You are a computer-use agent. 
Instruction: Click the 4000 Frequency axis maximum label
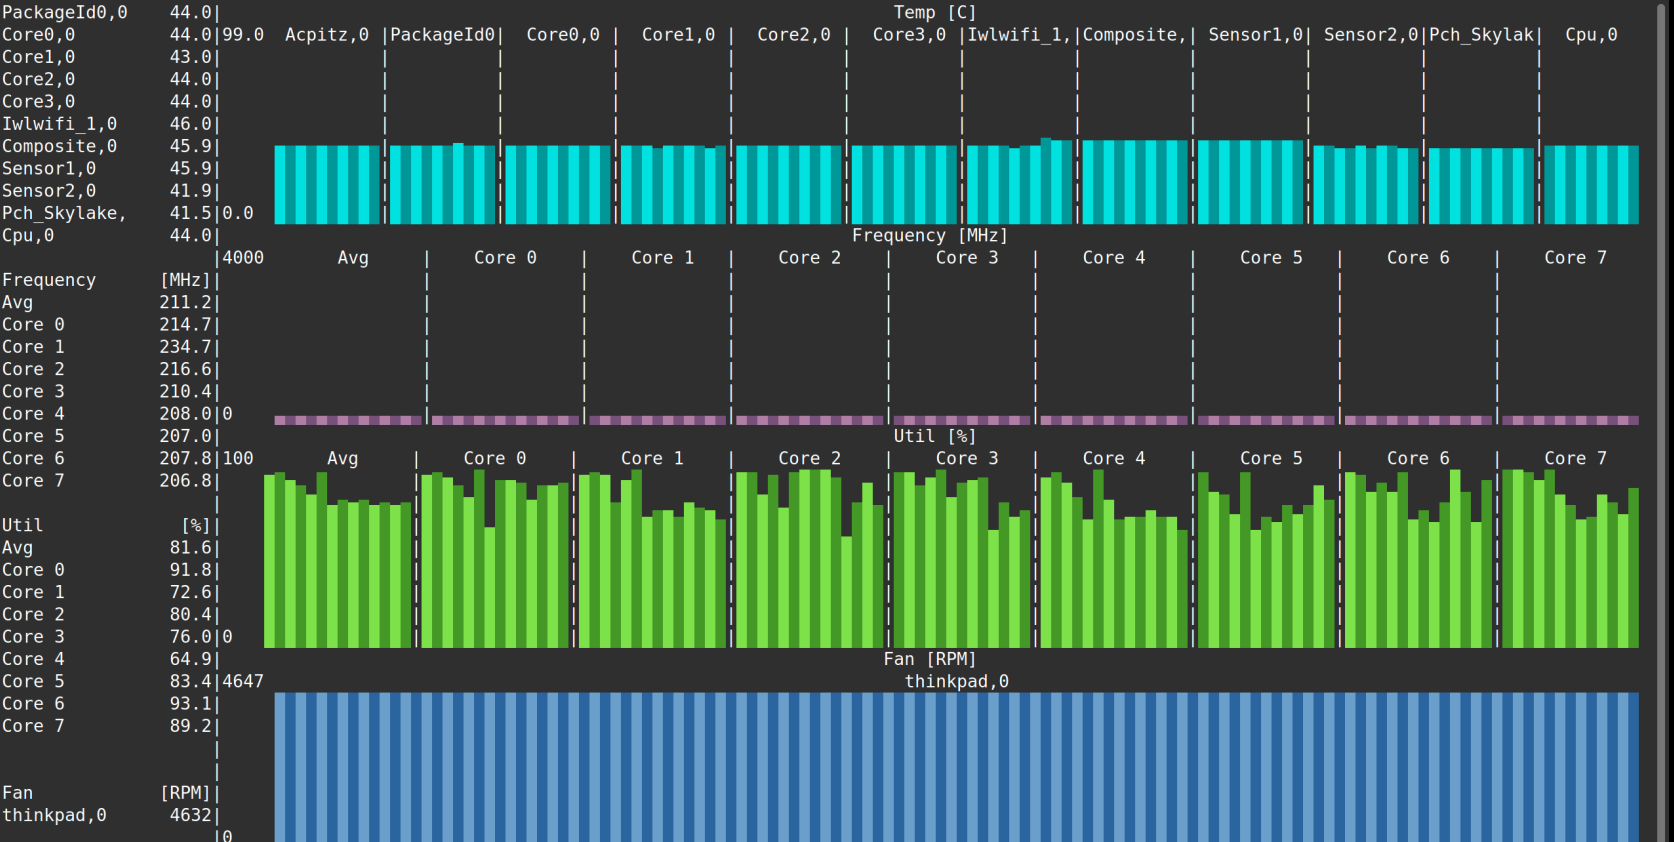tap(243, 258)
